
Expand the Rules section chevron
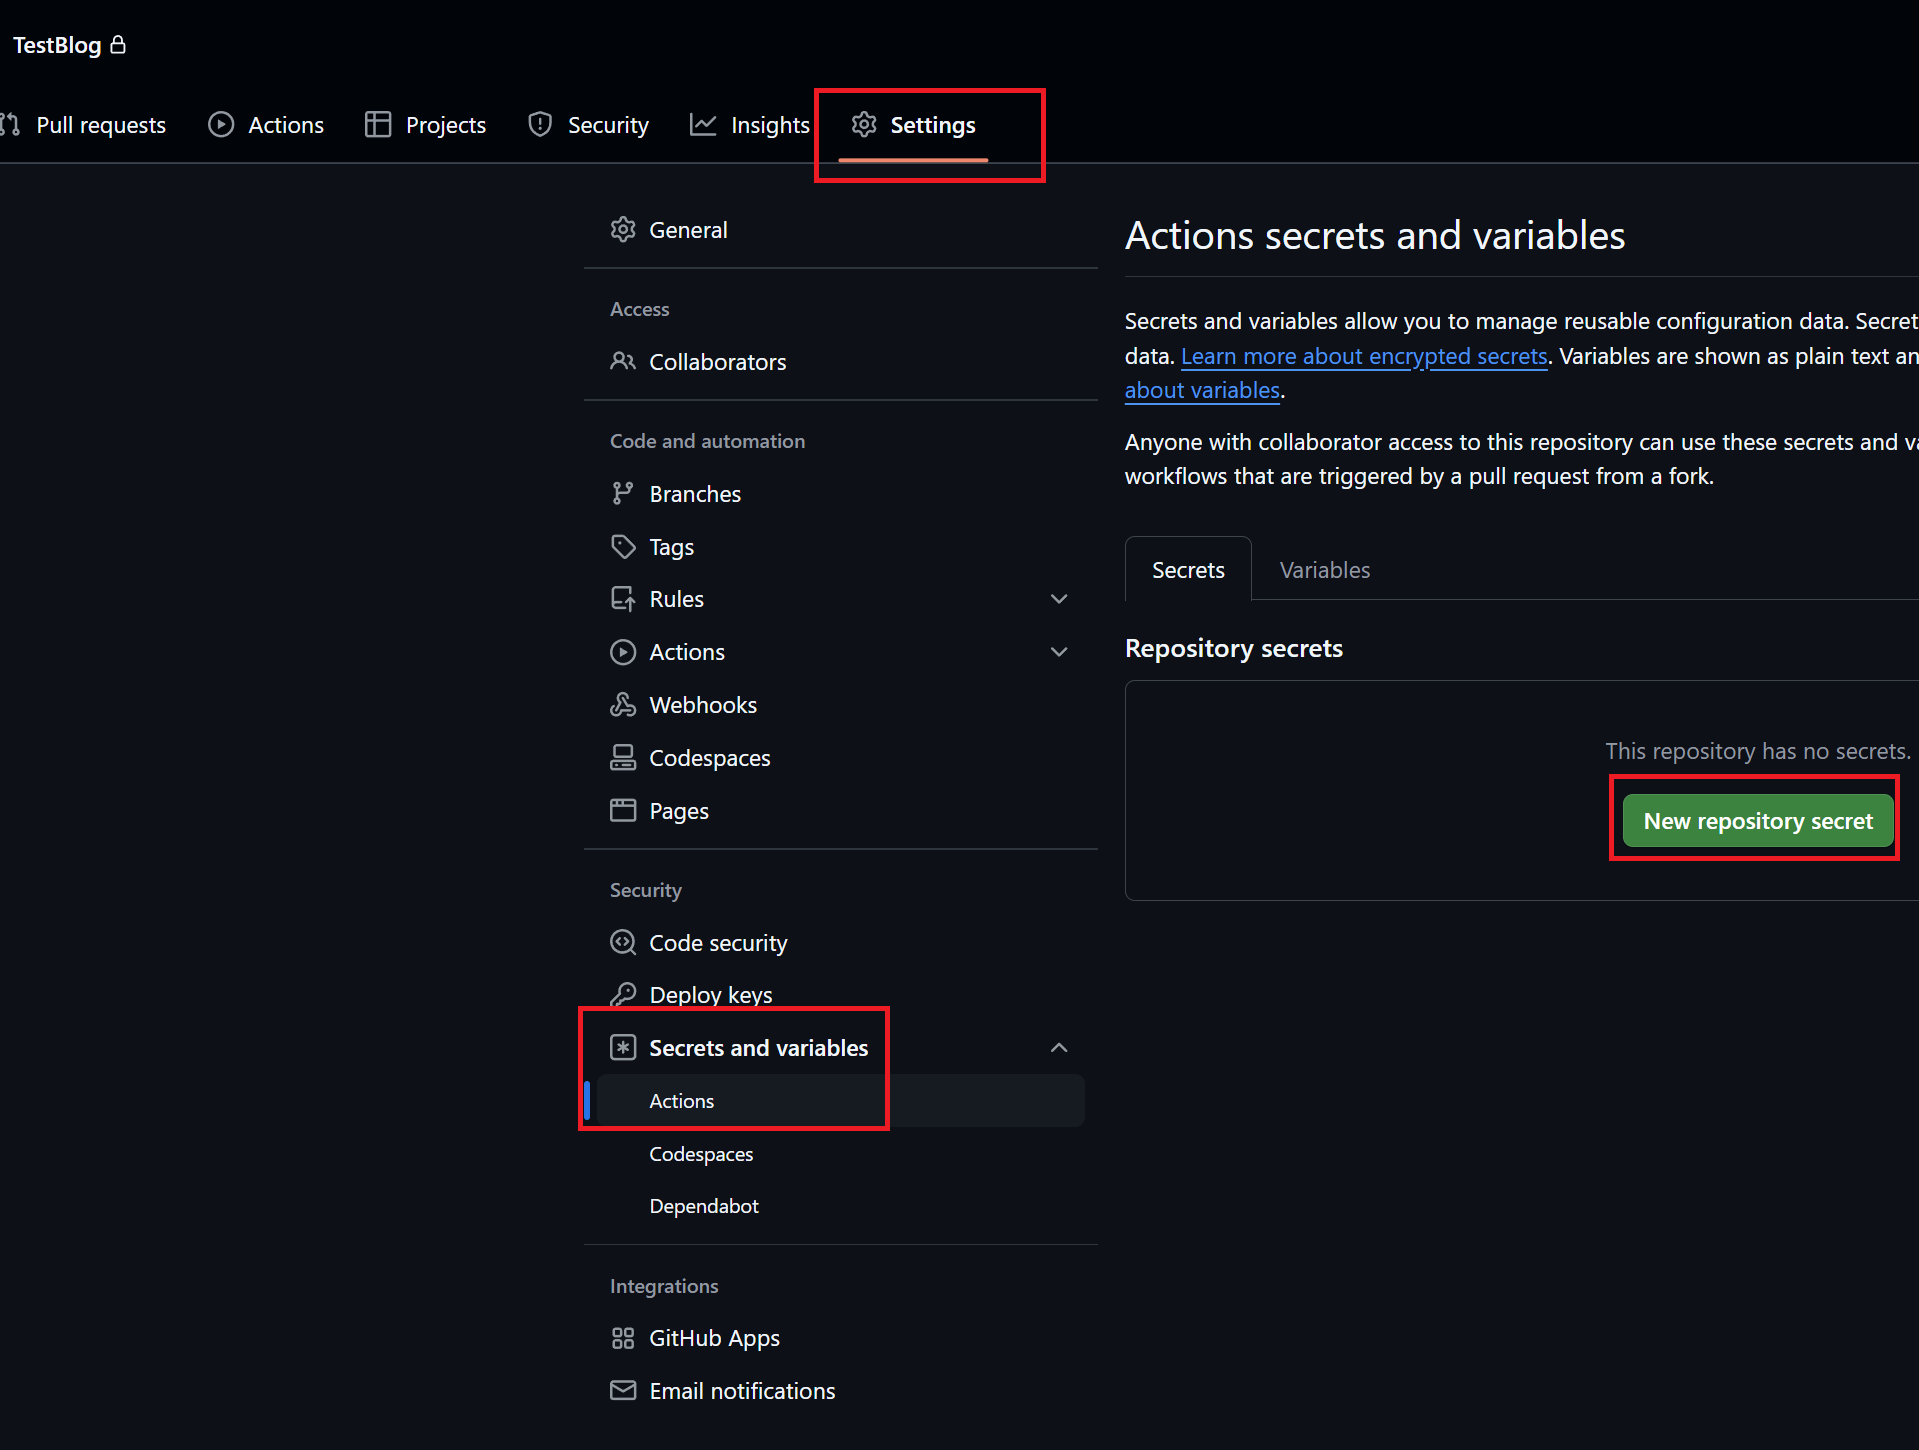(x=1059, y=598)
